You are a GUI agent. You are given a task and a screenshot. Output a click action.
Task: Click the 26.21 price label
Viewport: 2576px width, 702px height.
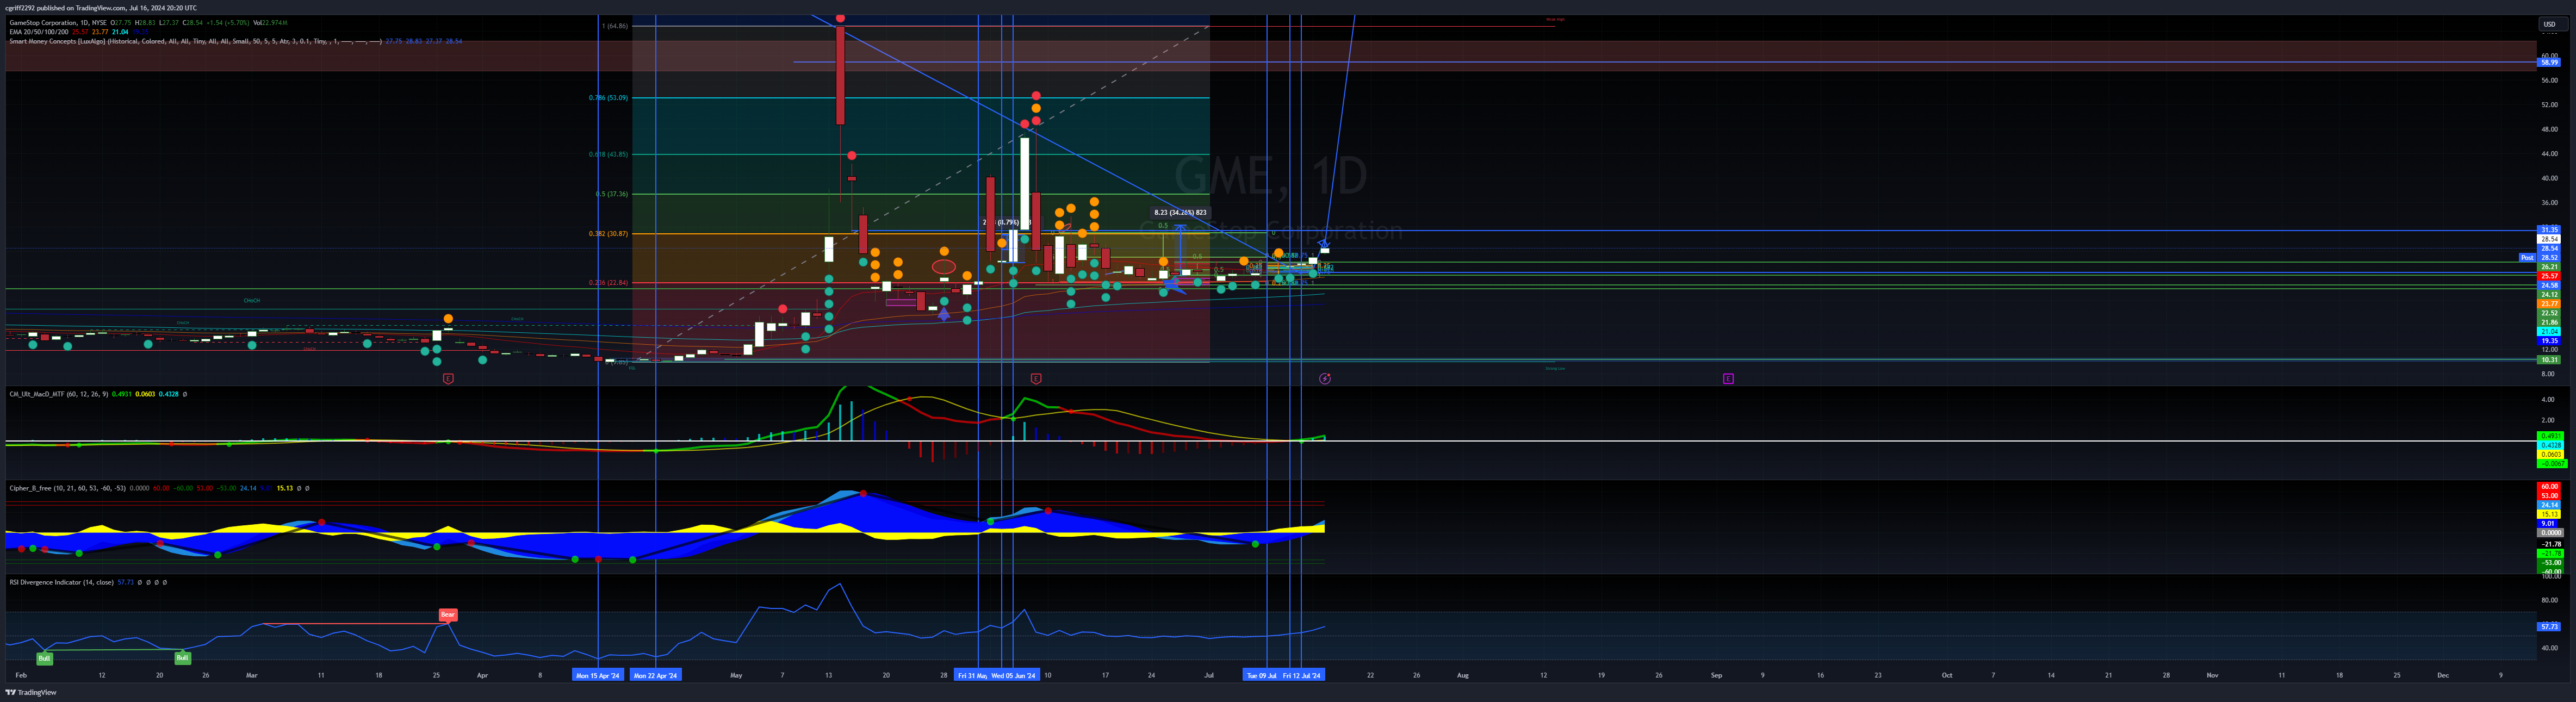2549,267
